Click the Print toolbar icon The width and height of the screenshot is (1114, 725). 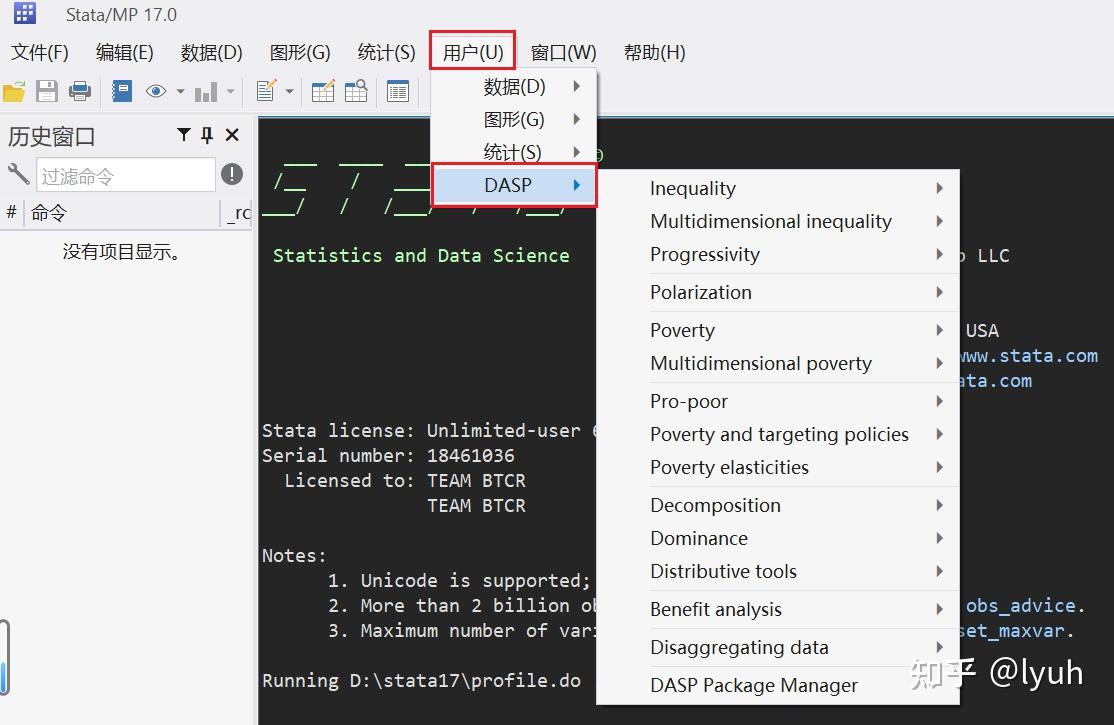tap(80, 90)
